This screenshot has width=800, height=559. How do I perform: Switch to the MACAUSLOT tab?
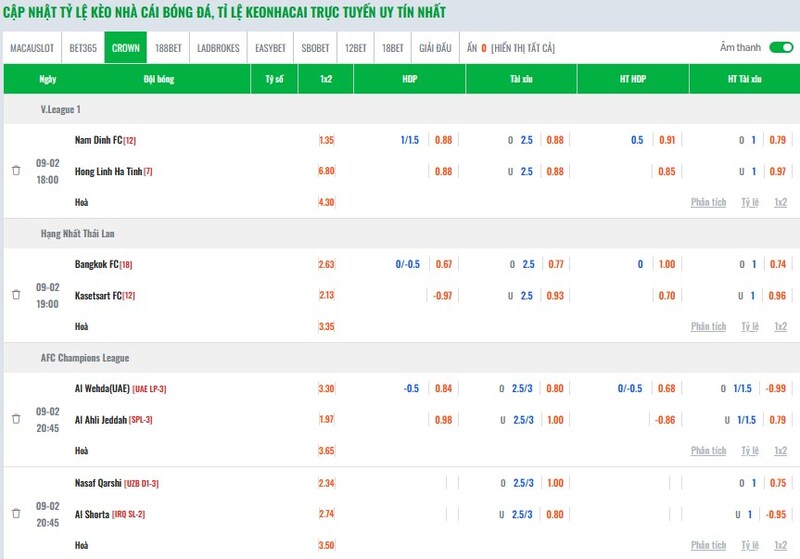pos(32,48)
